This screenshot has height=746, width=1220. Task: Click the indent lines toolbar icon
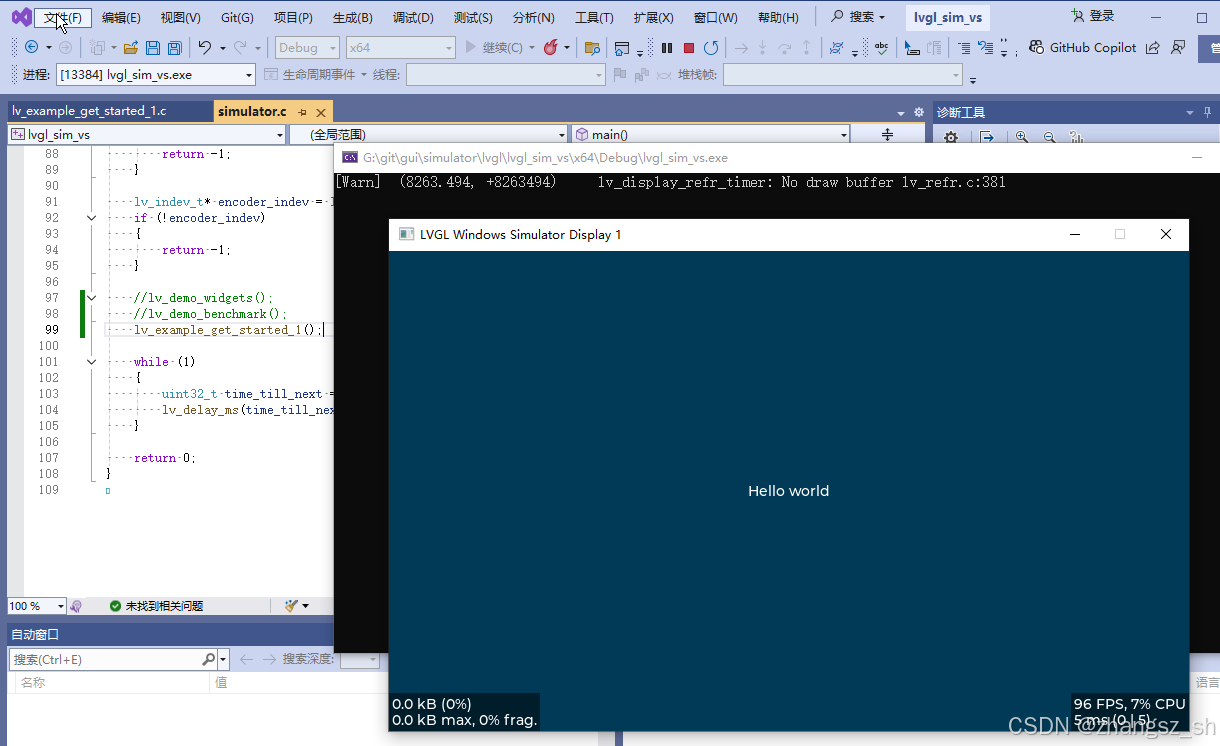tap(964, 48)
